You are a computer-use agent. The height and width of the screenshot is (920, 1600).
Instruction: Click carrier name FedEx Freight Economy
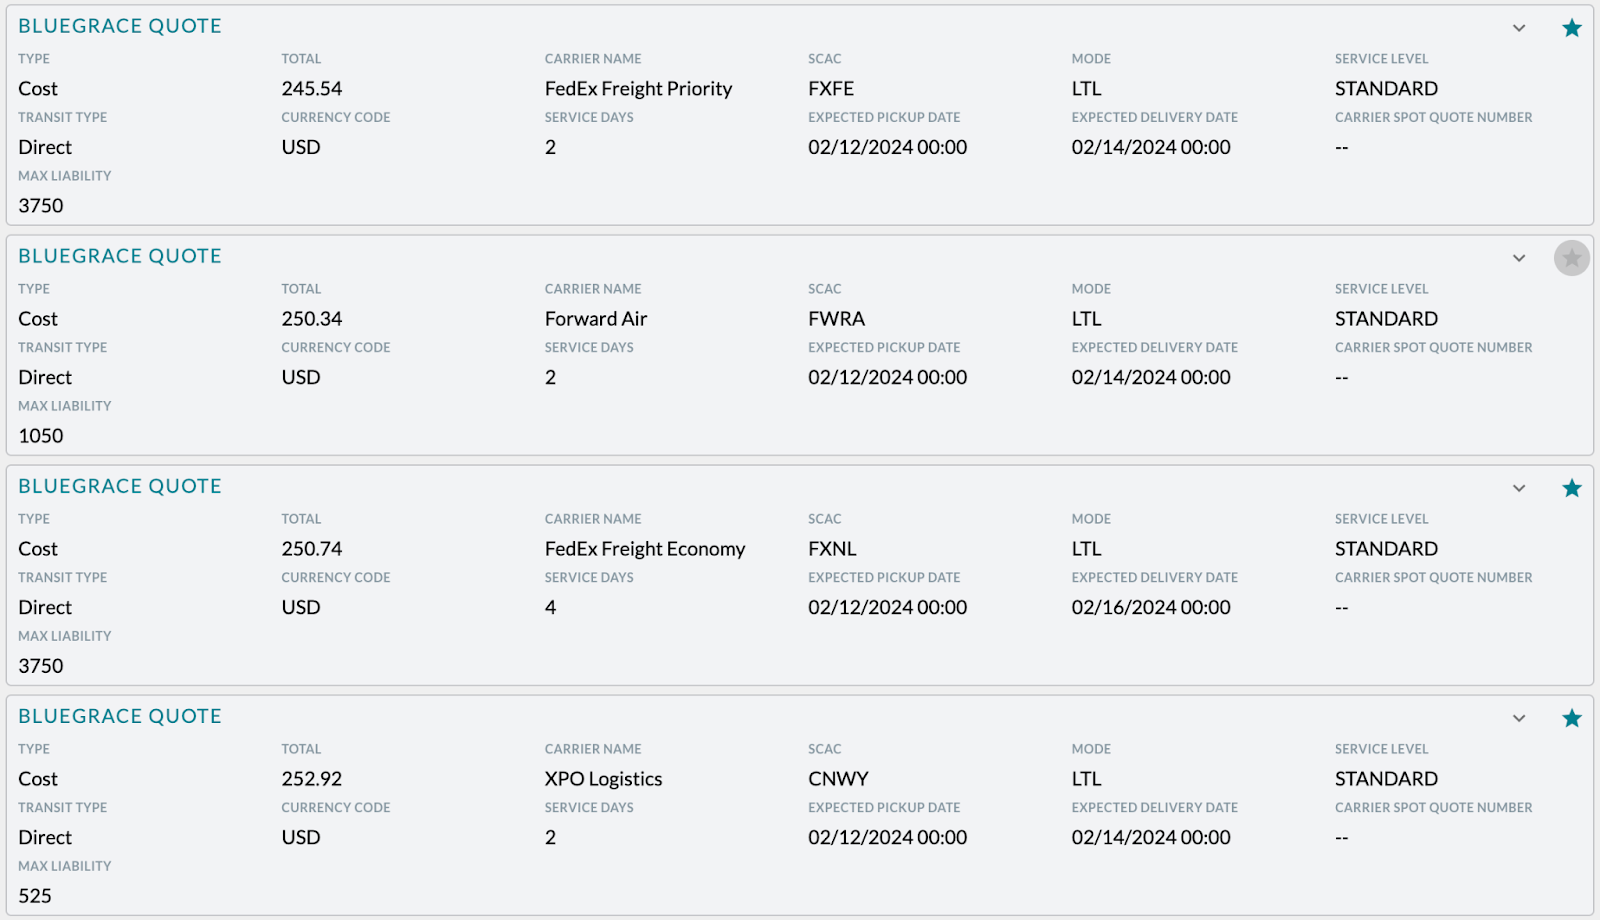(645, 549)
